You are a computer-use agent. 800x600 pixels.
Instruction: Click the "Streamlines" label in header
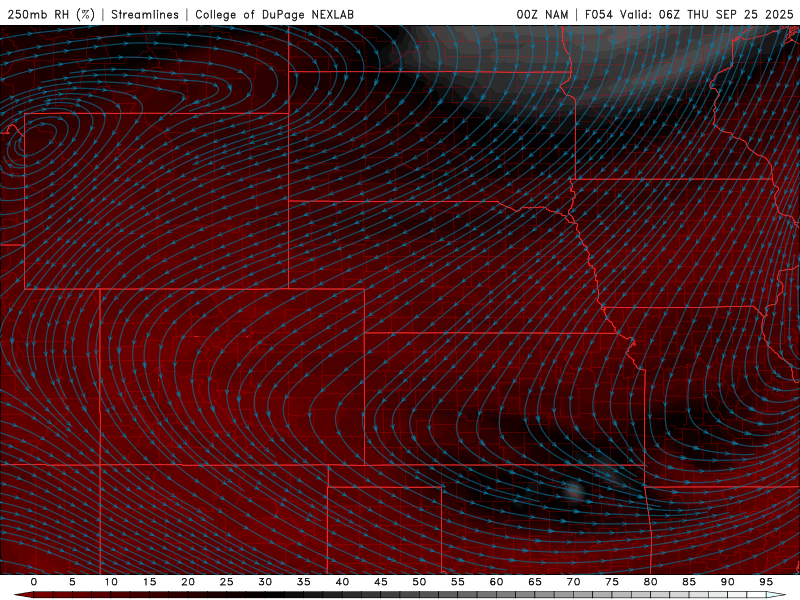click(x=145, y=14)
